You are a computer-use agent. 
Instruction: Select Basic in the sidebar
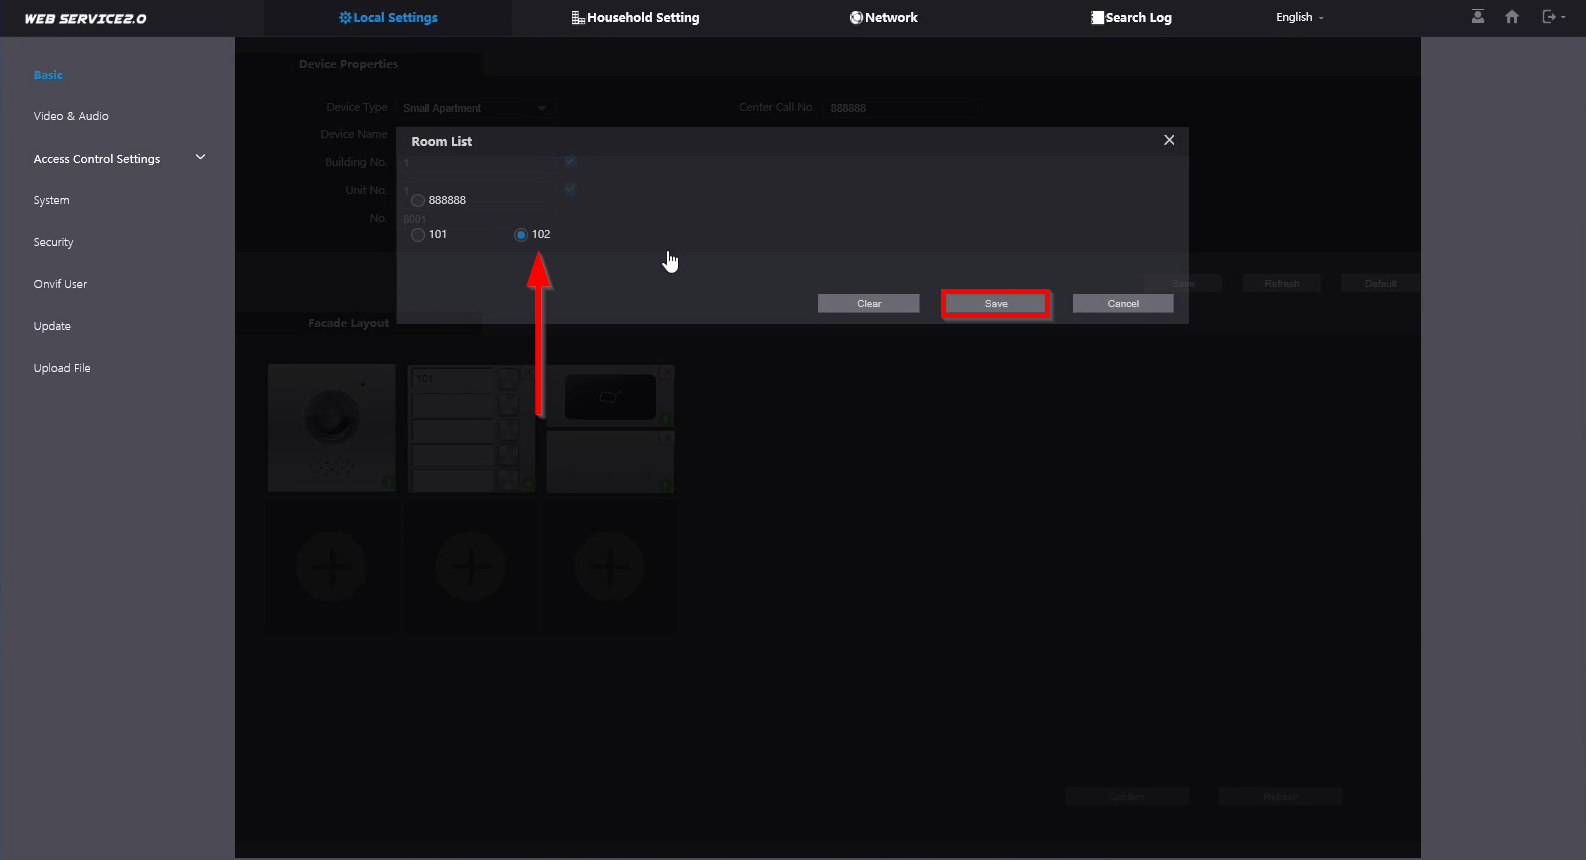[48, 75]
